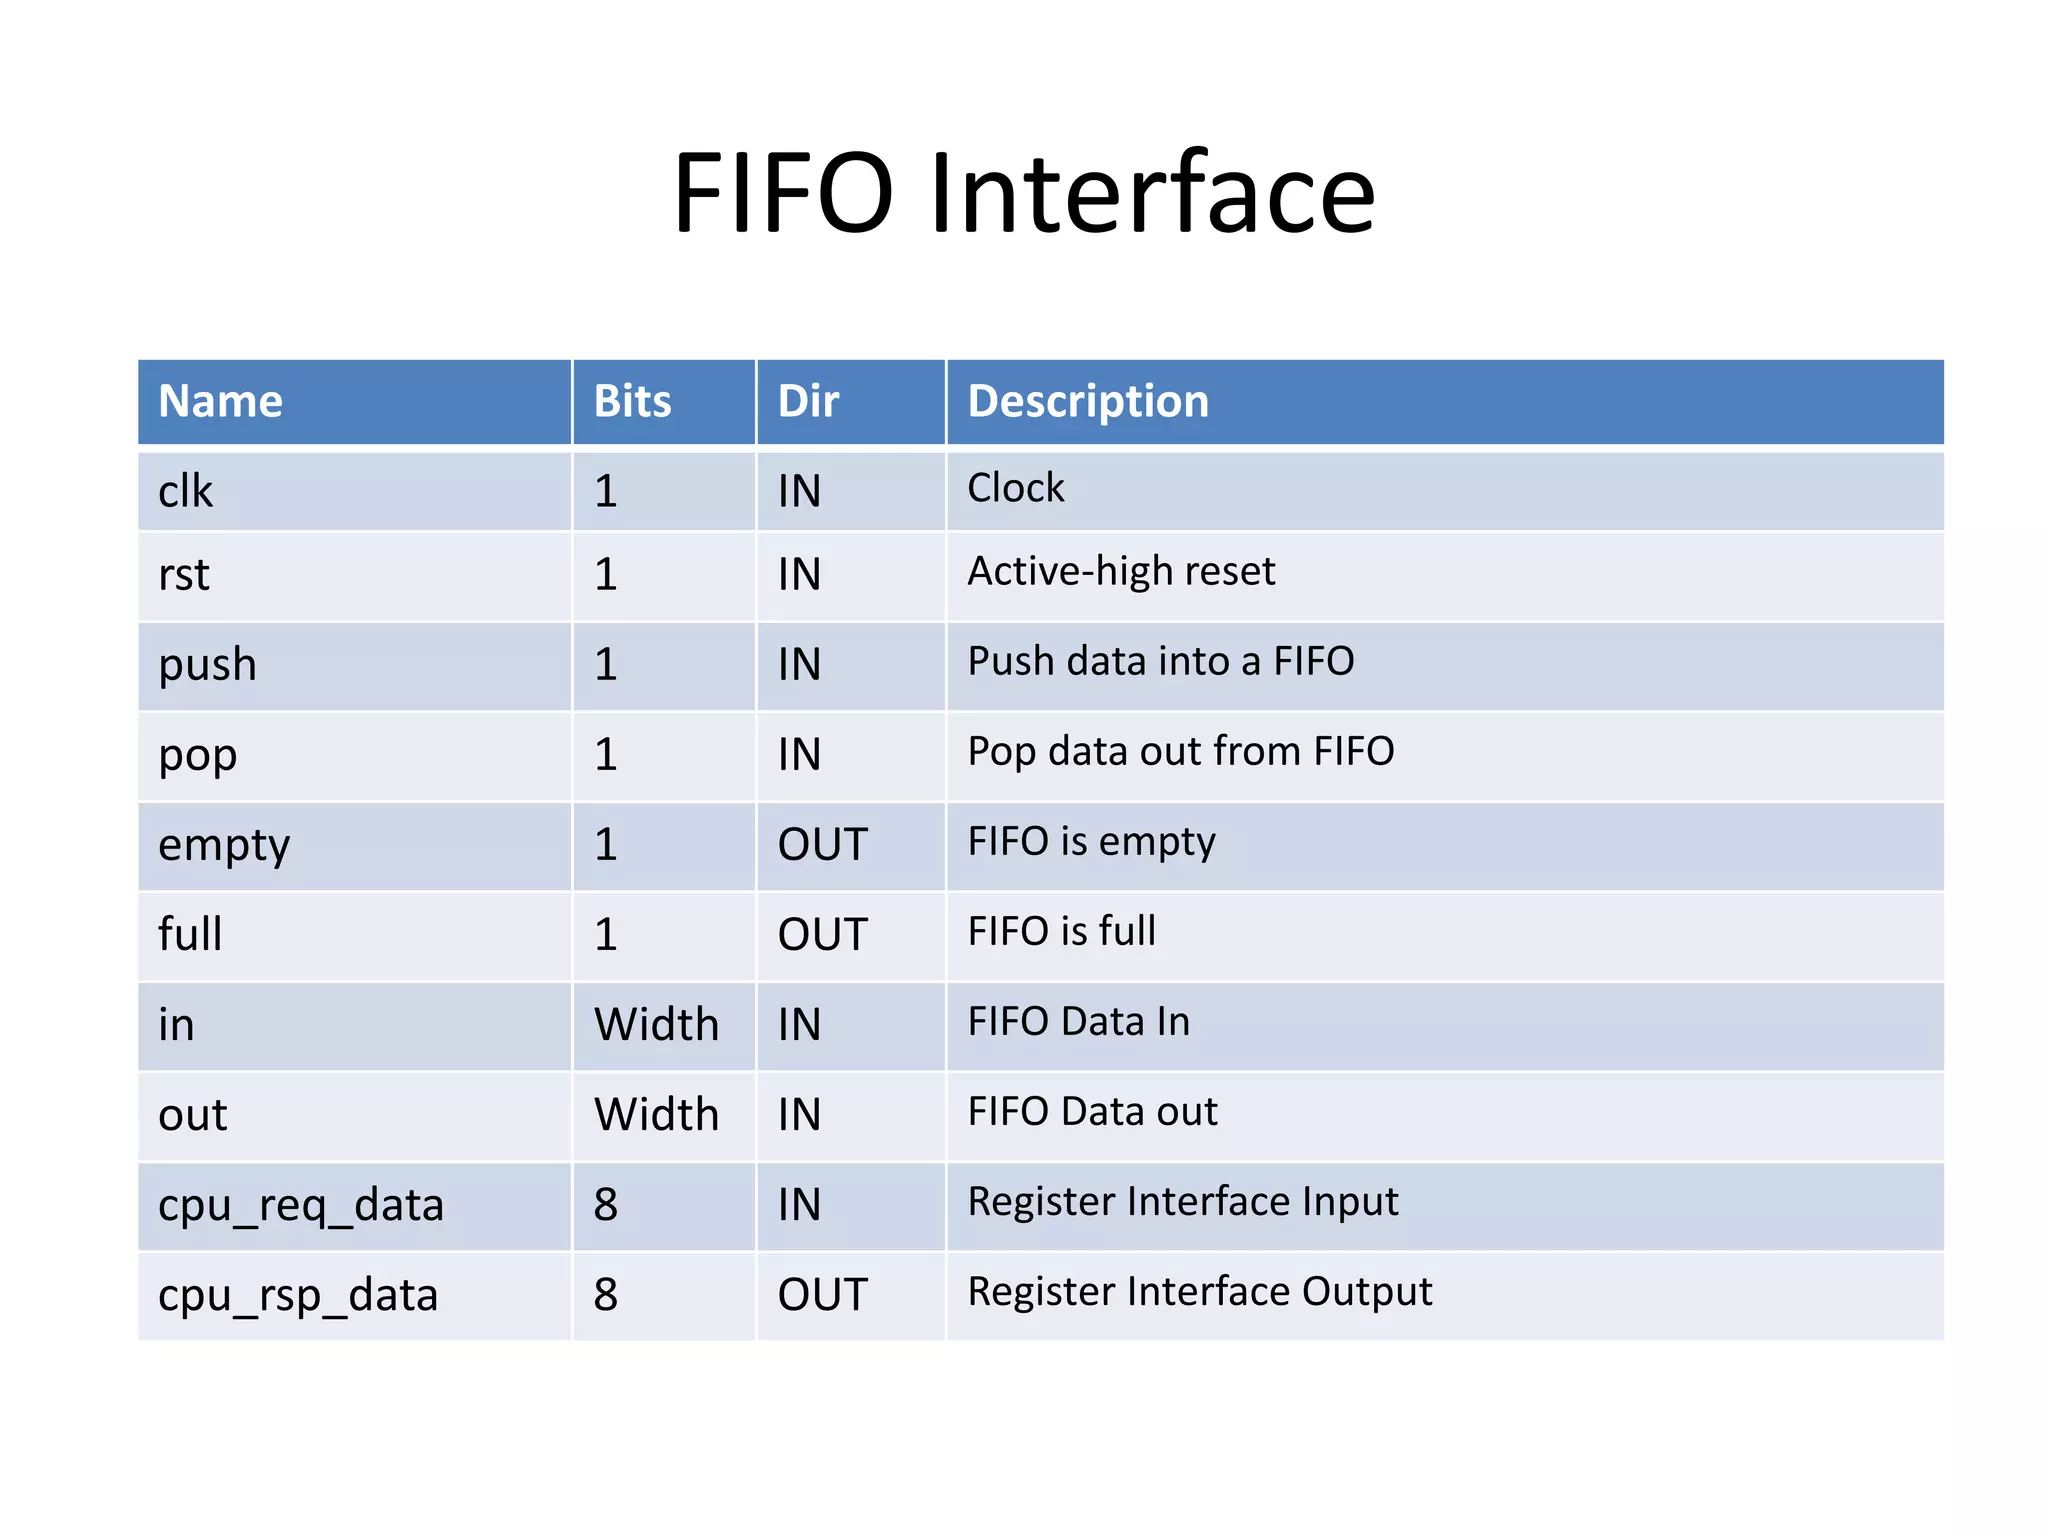Click the pop signal name cell
This screenshot has height=1536, width=2048.
(355, 756)
